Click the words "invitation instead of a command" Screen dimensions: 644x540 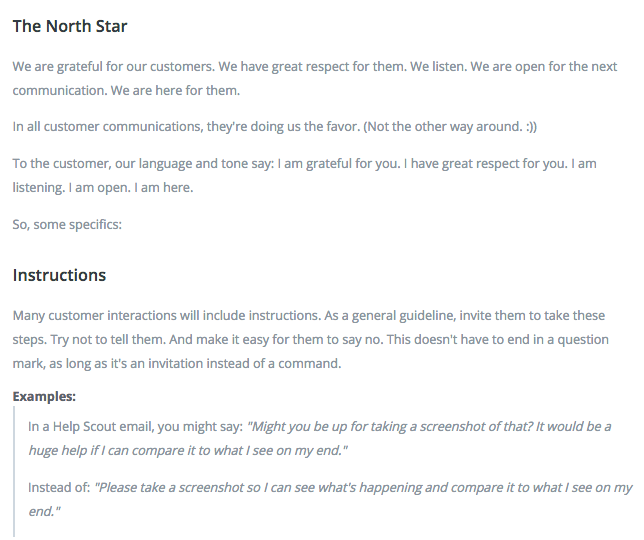click(x=244, y=364)
